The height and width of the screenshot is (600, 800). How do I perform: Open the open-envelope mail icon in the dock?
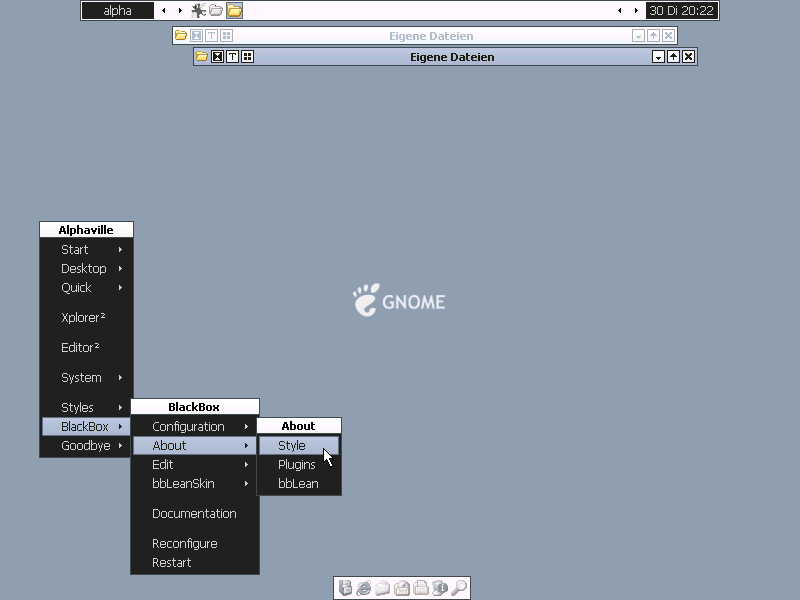(x=383, y=588)
